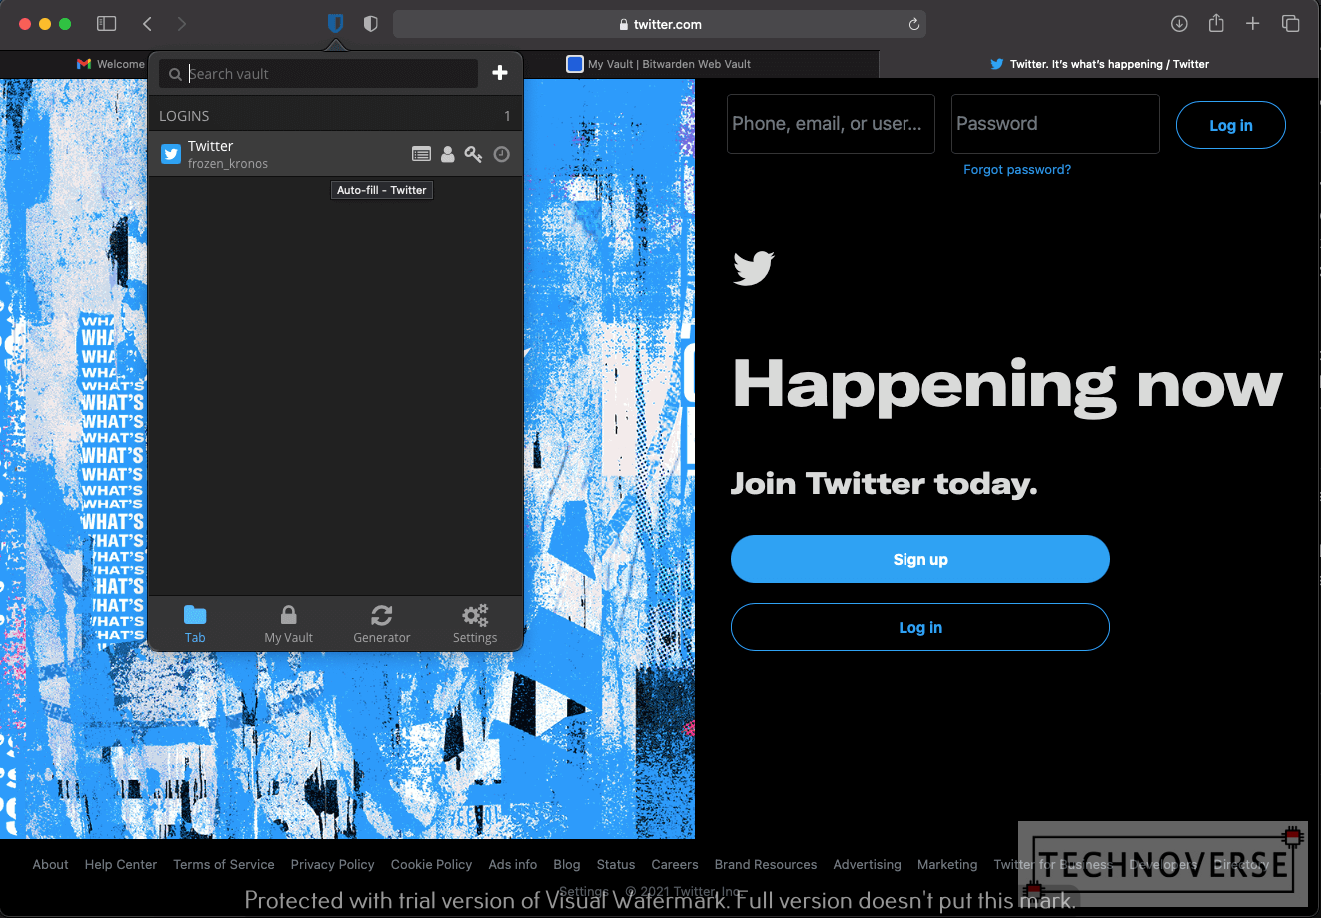This screenshot has height=918, width=1321.
Task: Open the Terms of Service link
Action: pos(224,865)
